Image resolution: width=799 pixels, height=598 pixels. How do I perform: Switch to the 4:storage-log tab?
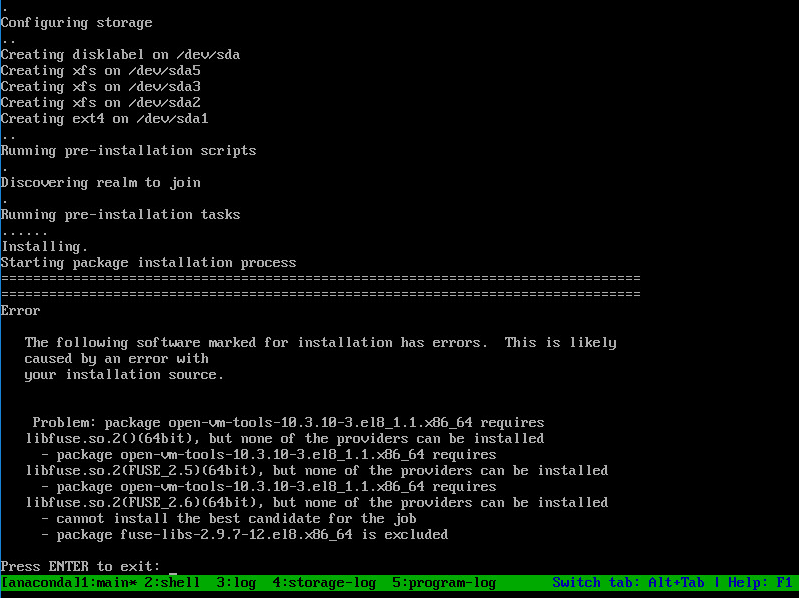(324, 582)
